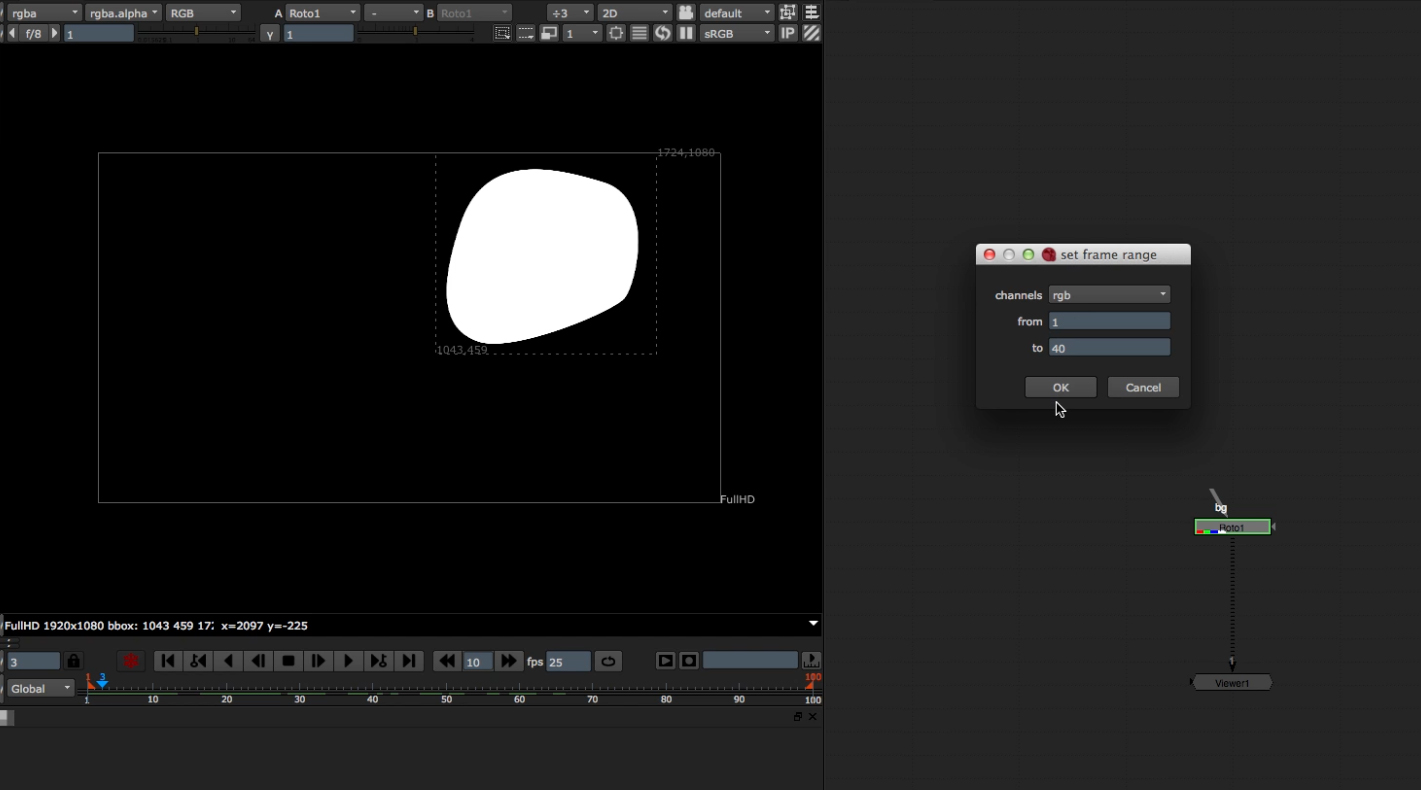Click the viewer gamma slider
This screenshot has height=790, width=1421.
coord(415,33)
